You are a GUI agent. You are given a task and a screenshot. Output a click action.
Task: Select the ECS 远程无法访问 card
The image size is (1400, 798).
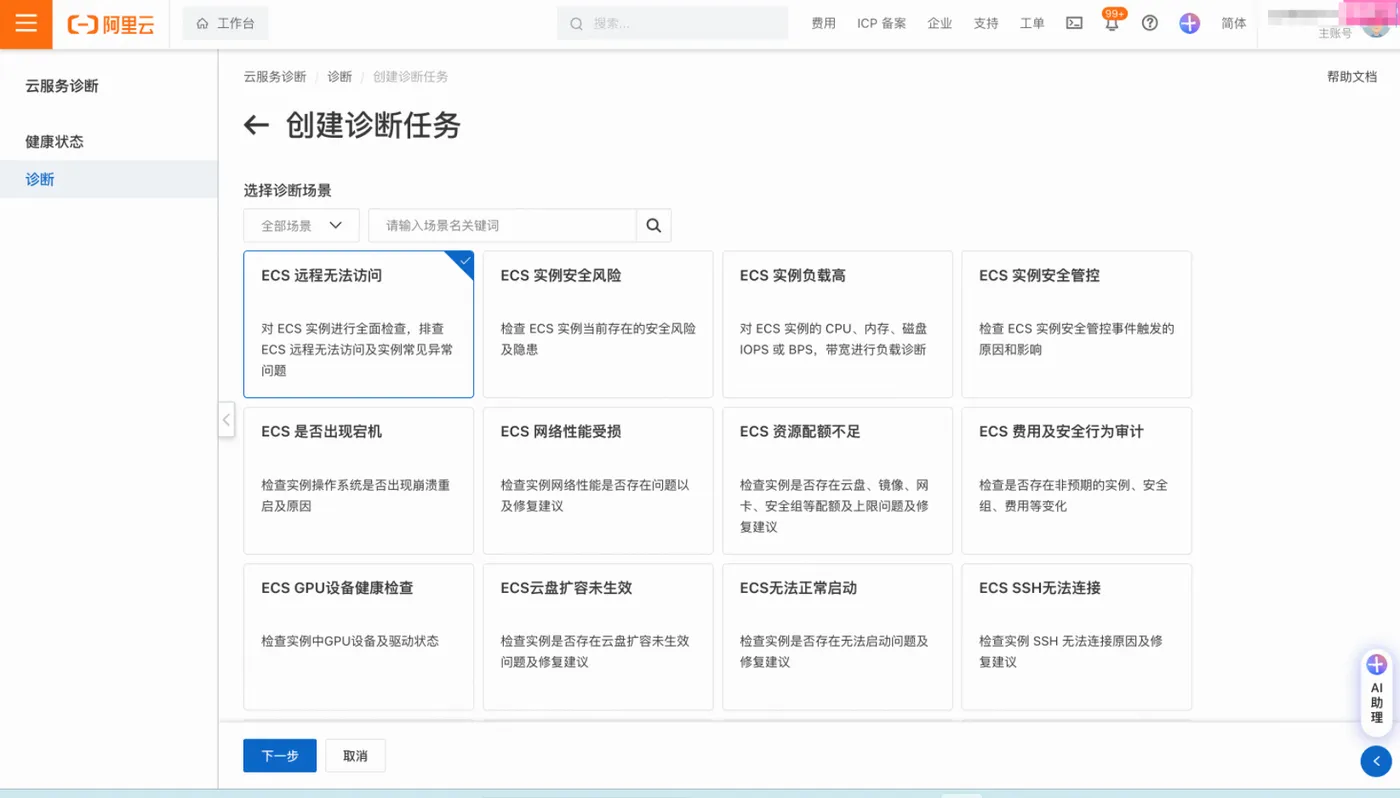coord(359,324)
